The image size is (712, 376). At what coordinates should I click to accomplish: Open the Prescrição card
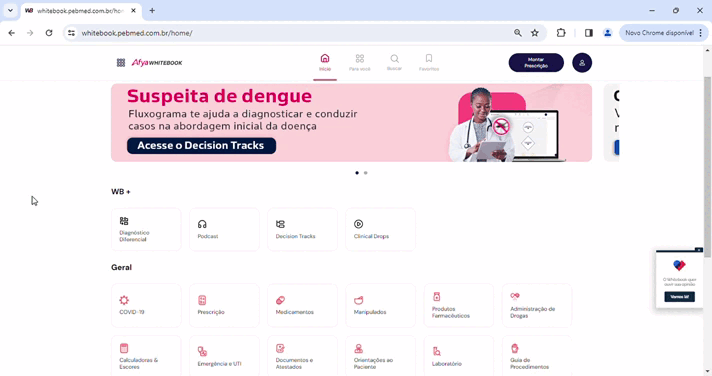coord(224,305)
